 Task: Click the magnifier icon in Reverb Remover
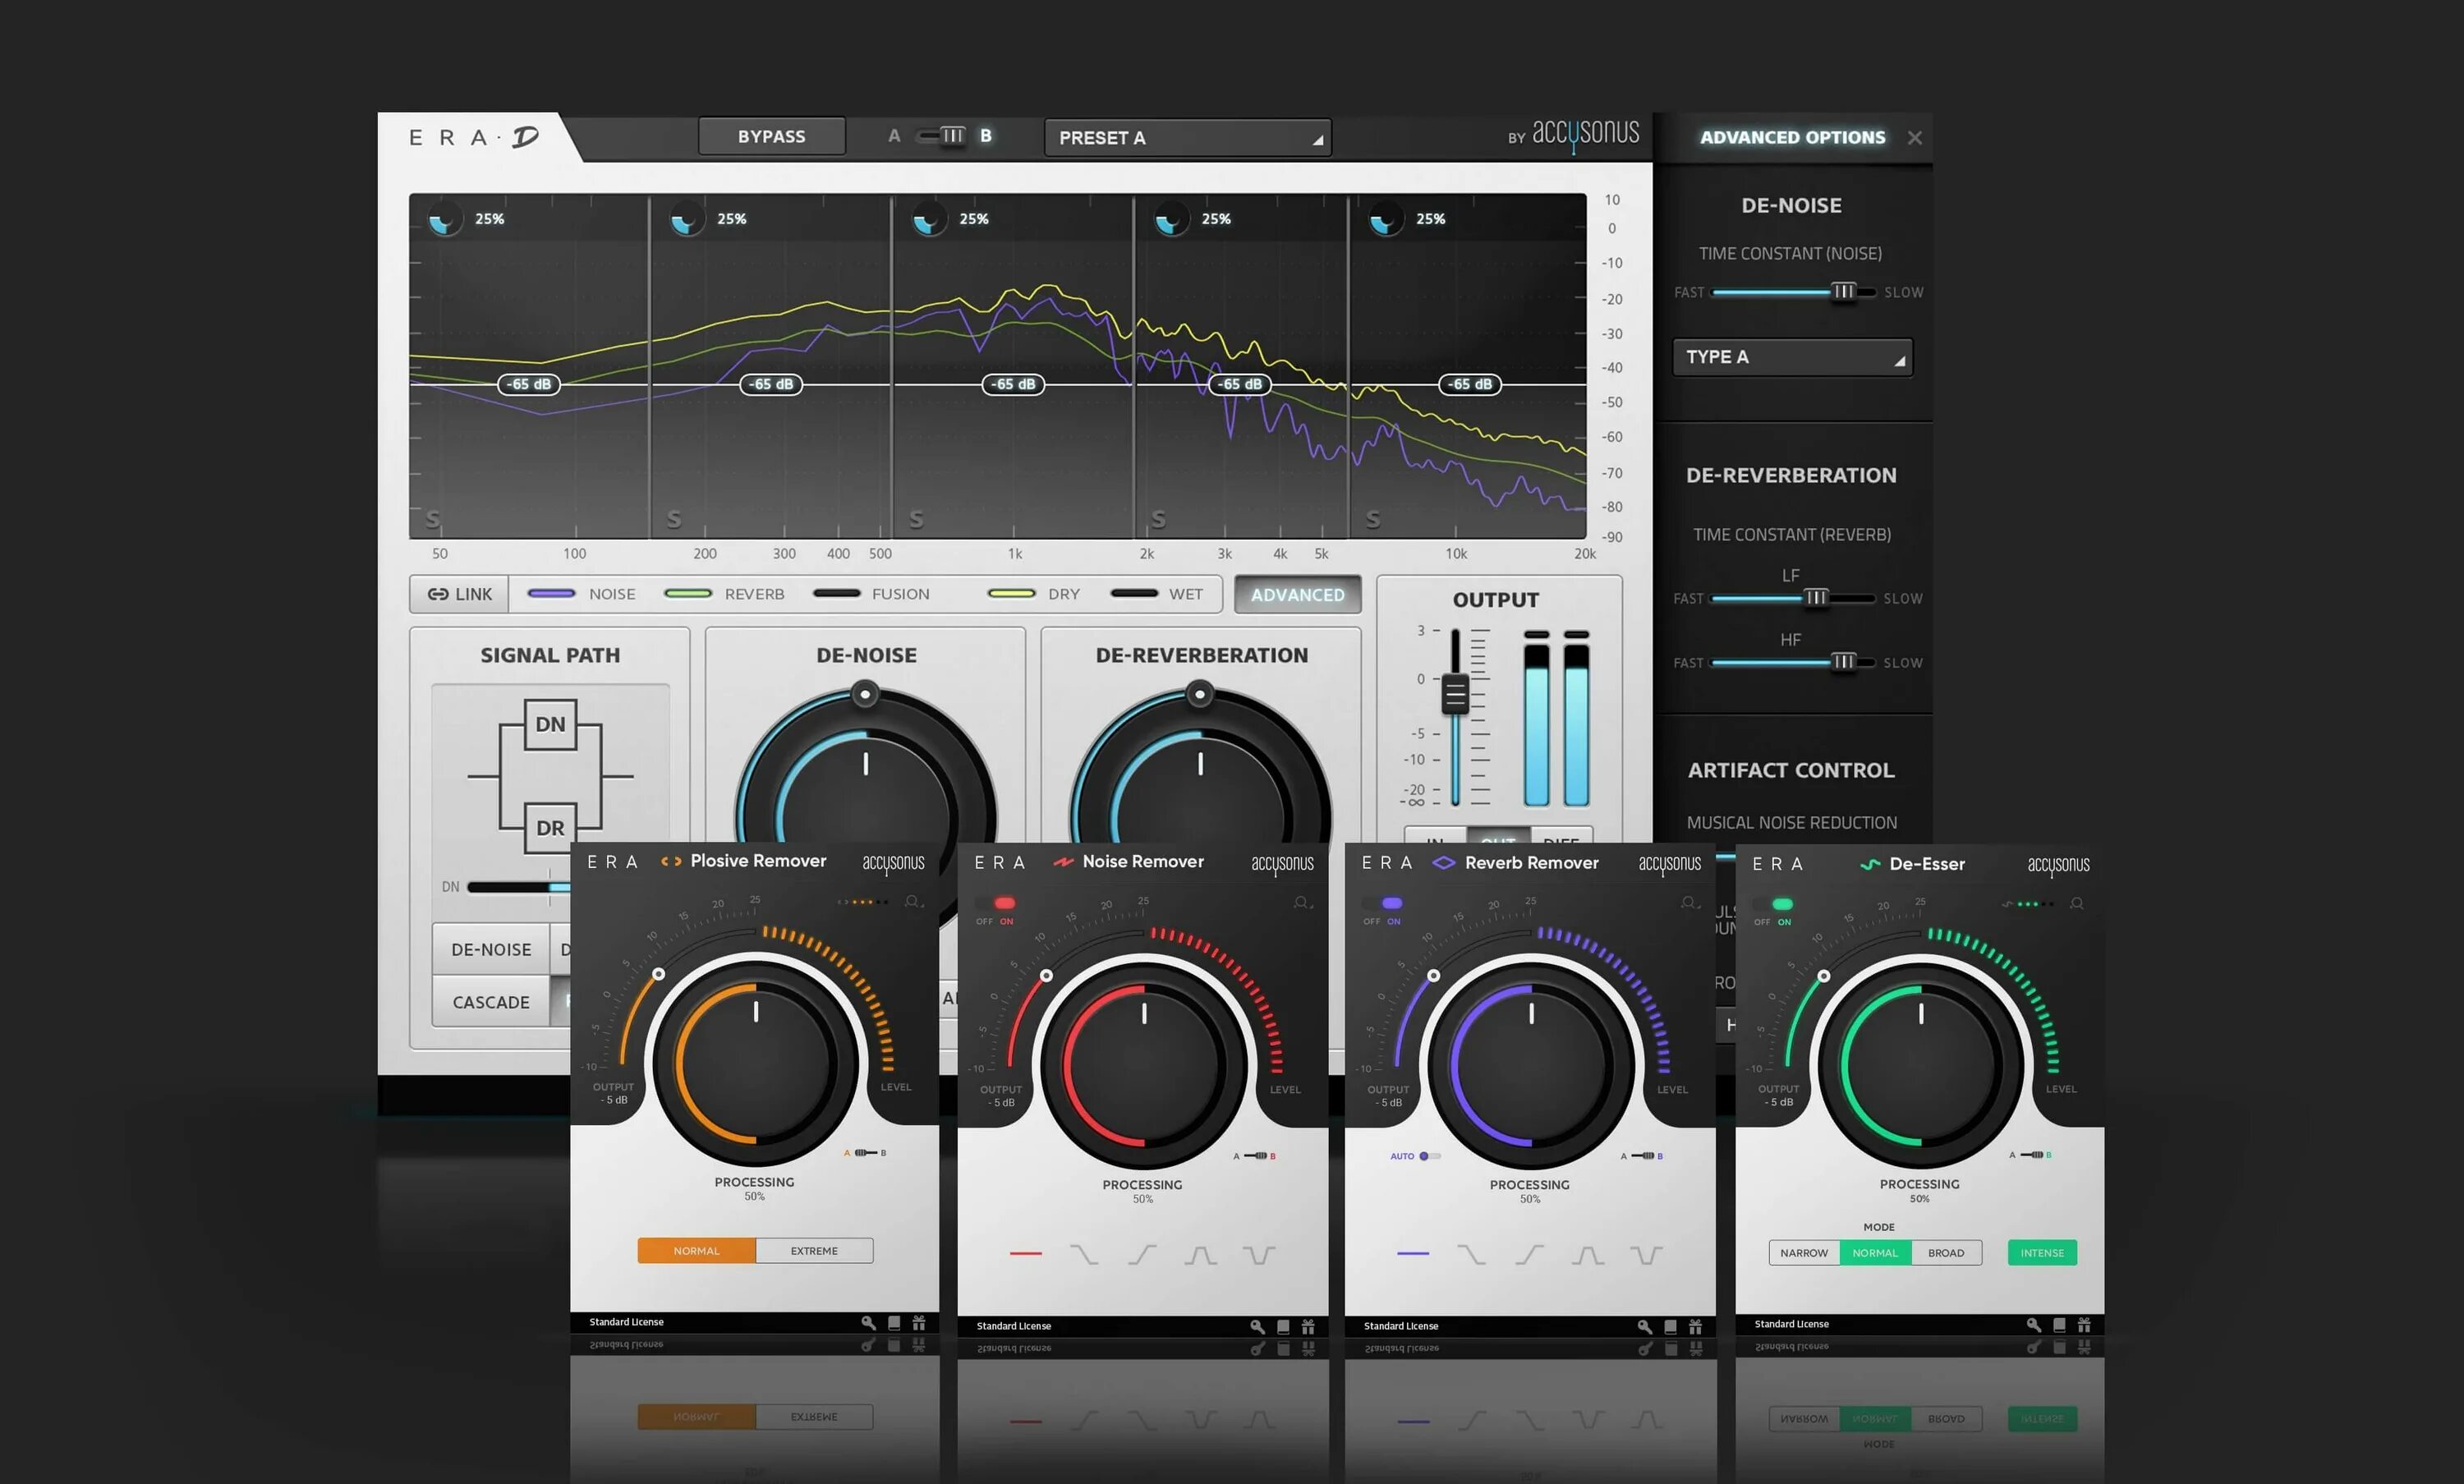tap(1689, 903)
